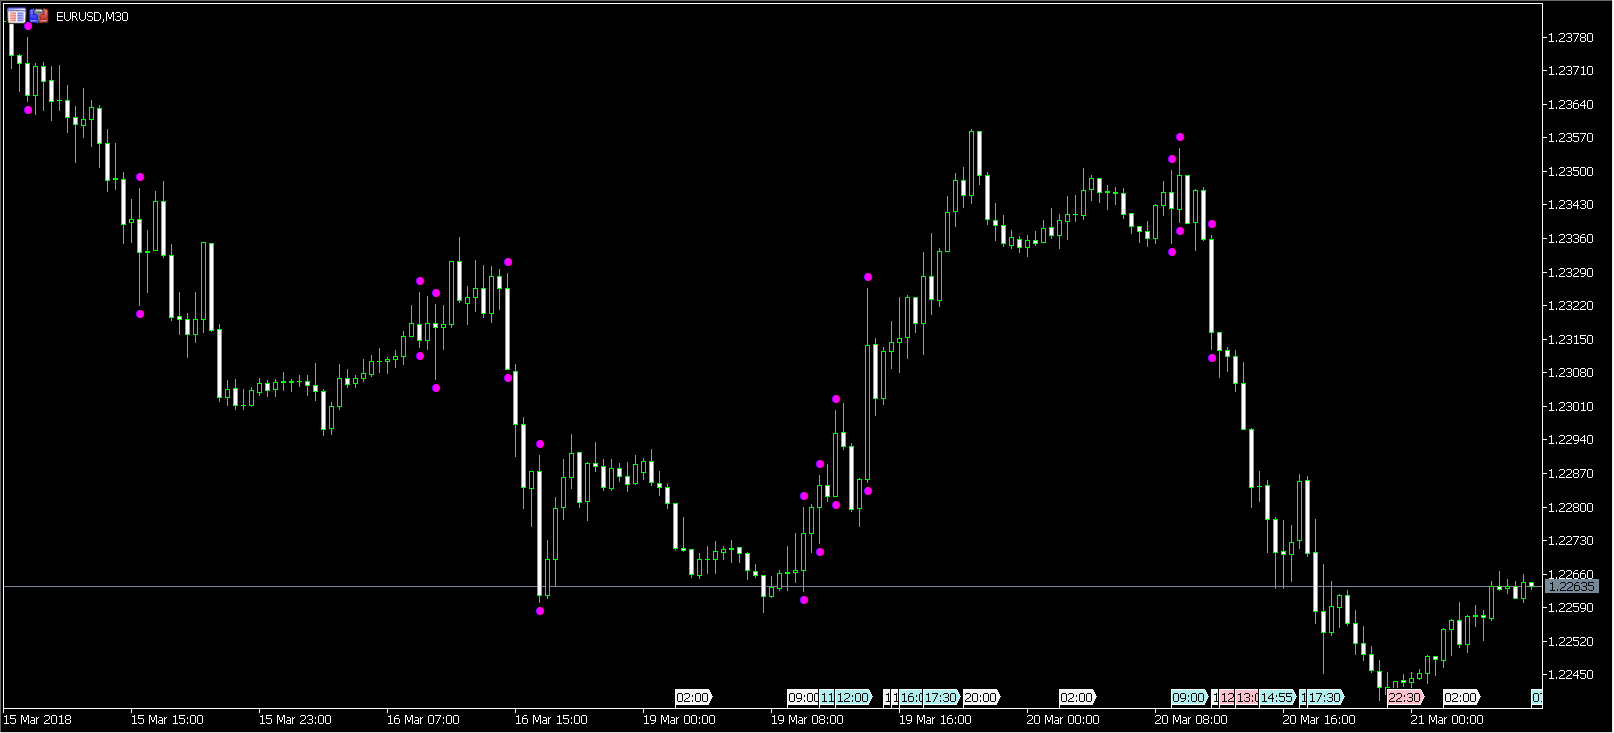Click the 1.23780 level on price scale

[x=1570, y=38]
